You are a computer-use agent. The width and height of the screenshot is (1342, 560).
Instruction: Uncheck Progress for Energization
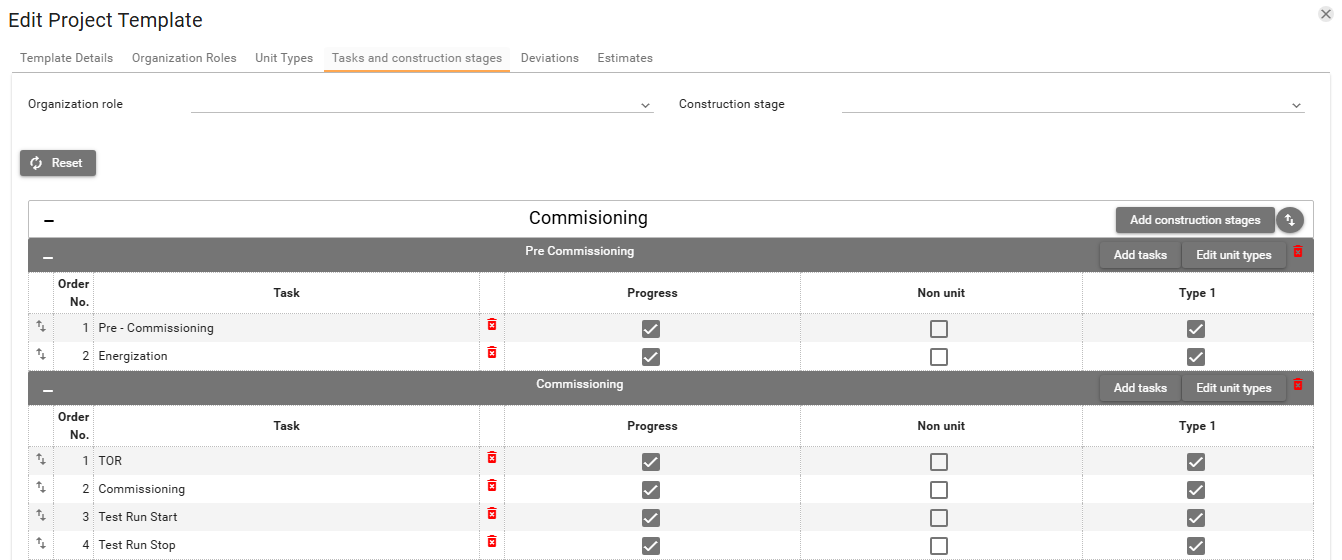pos(651,357)
